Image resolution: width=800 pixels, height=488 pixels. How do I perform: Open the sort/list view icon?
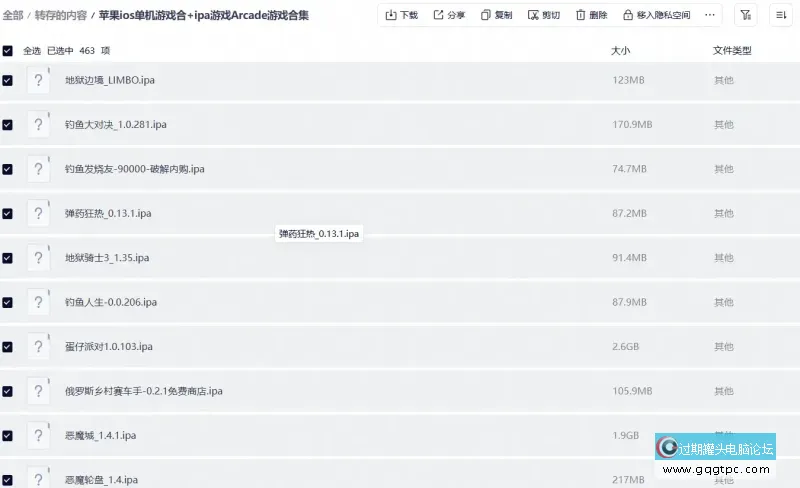tap(781, 15)
